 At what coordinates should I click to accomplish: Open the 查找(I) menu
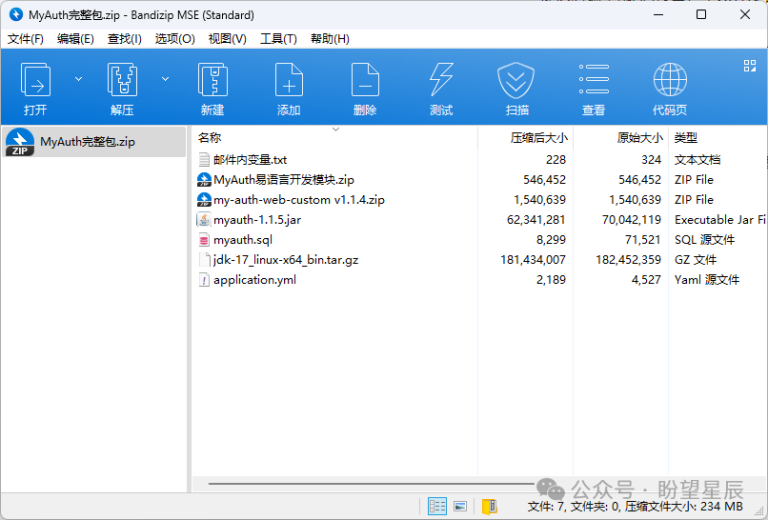pyautogui.click(x=124, y=39)
